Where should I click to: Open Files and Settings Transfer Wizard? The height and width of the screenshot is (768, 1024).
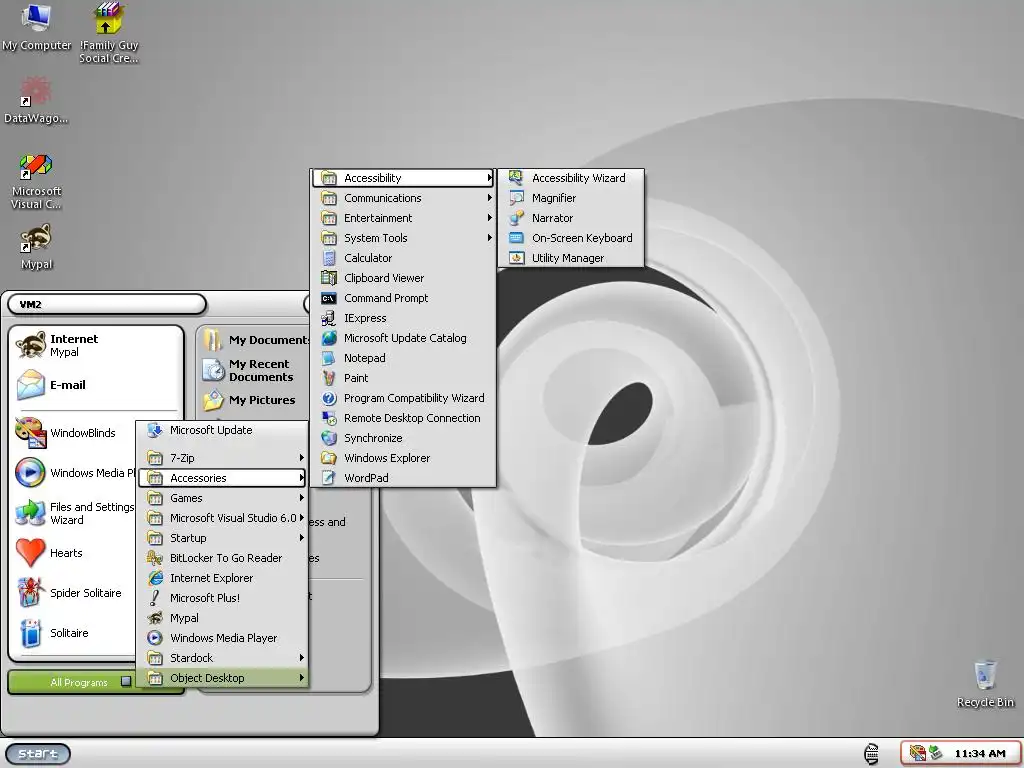pyautogui.click(x=75, y=513)
